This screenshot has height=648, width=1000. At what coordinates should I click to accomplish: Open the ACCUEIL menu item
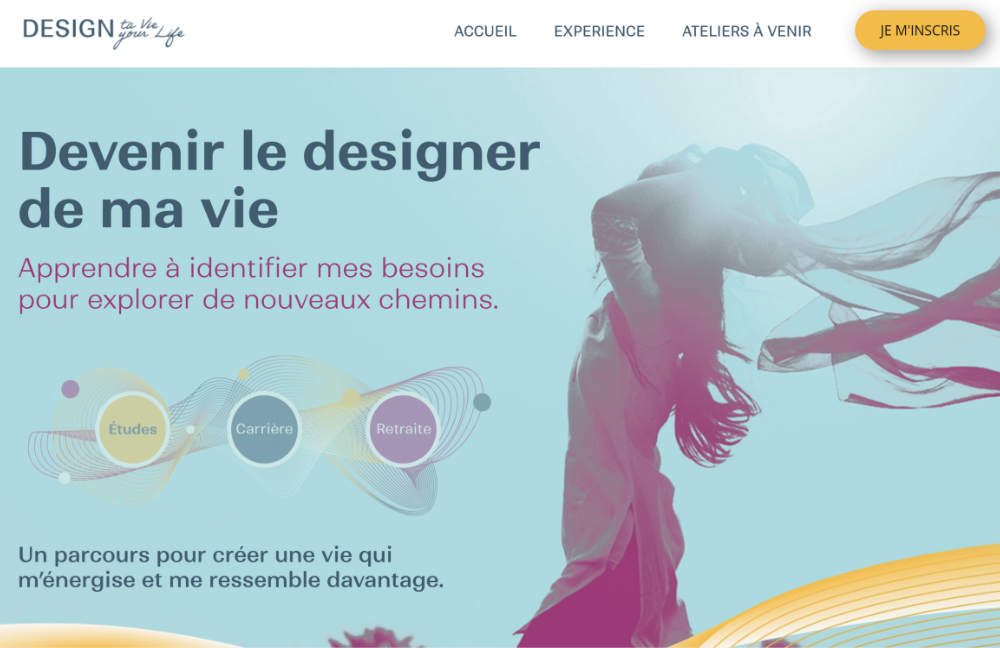click(x=485, y=31)
